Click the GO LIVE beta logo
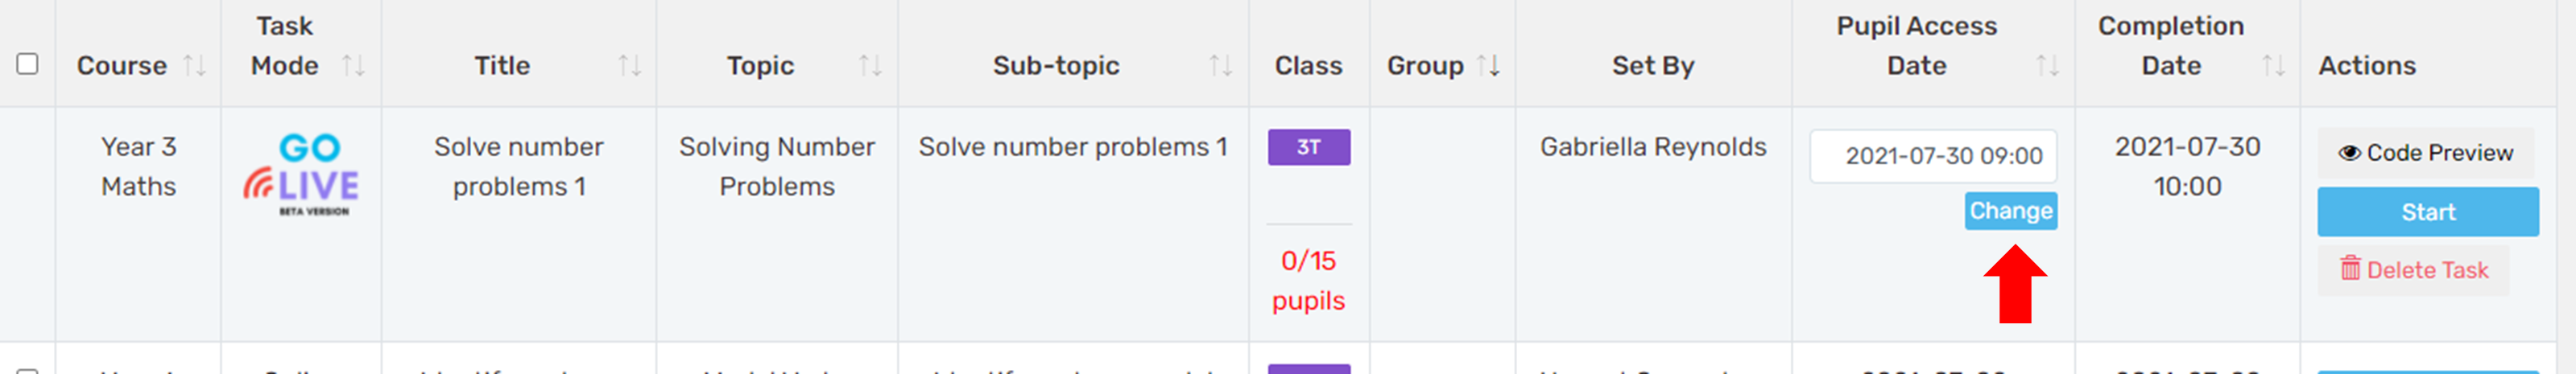The width and height of the screenshot is (2576, 374). click(x=301, y=174)
